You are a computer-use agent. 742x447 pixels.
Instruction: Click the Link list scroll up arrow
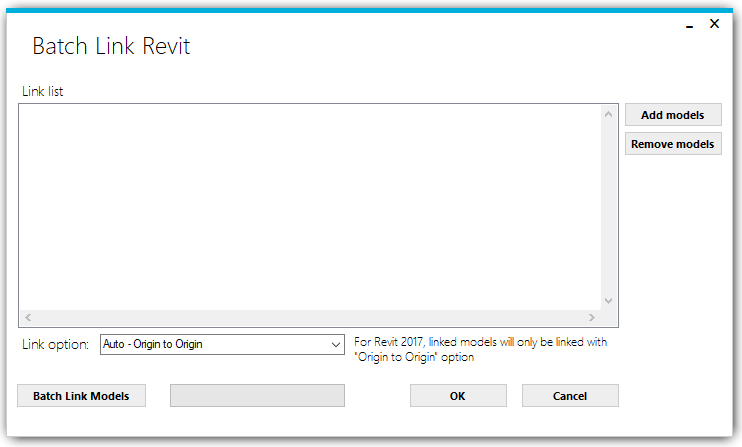[609, 114]
